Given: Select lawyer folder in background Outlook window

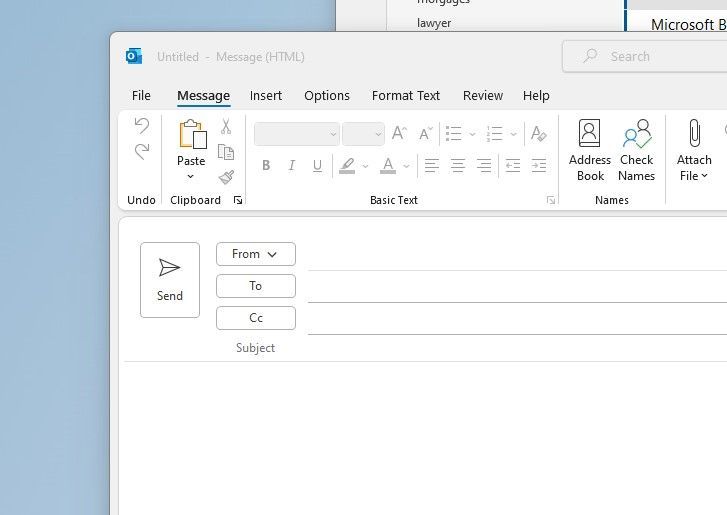Looking at the screenshot, I should tap(434, 23).
